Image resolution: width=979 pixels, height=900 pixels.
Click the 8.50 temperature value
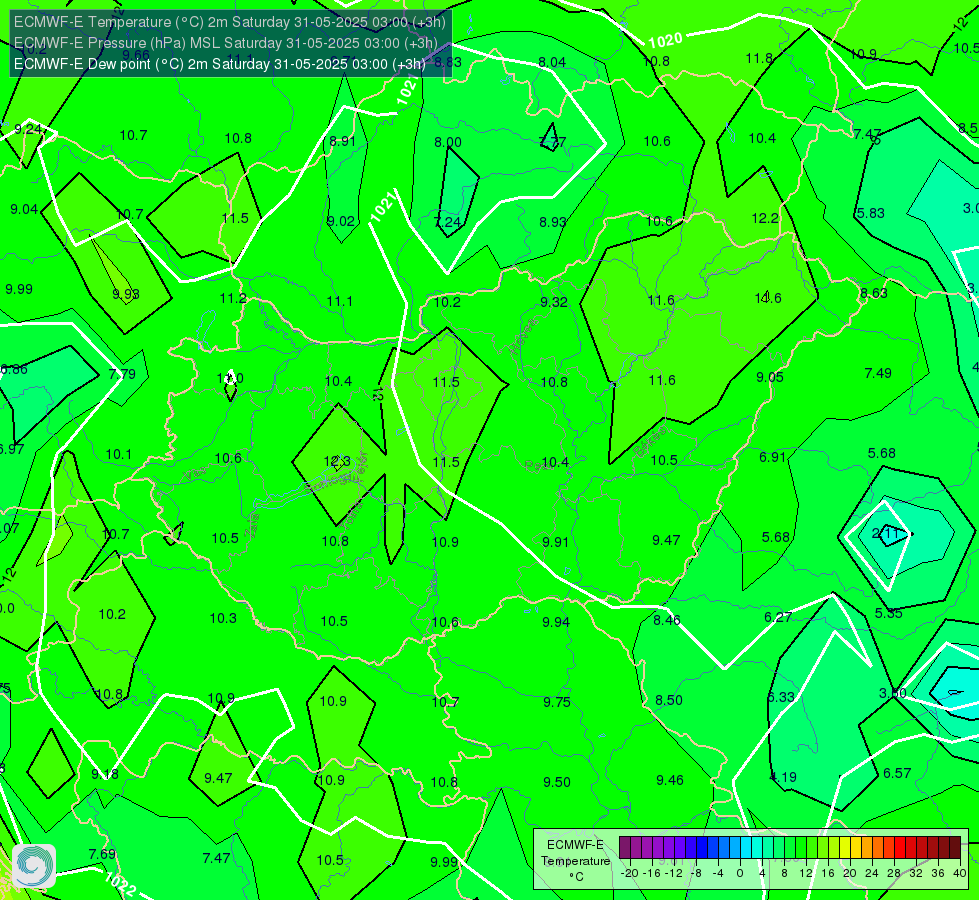pyautogui.click(x=669, y=700)
